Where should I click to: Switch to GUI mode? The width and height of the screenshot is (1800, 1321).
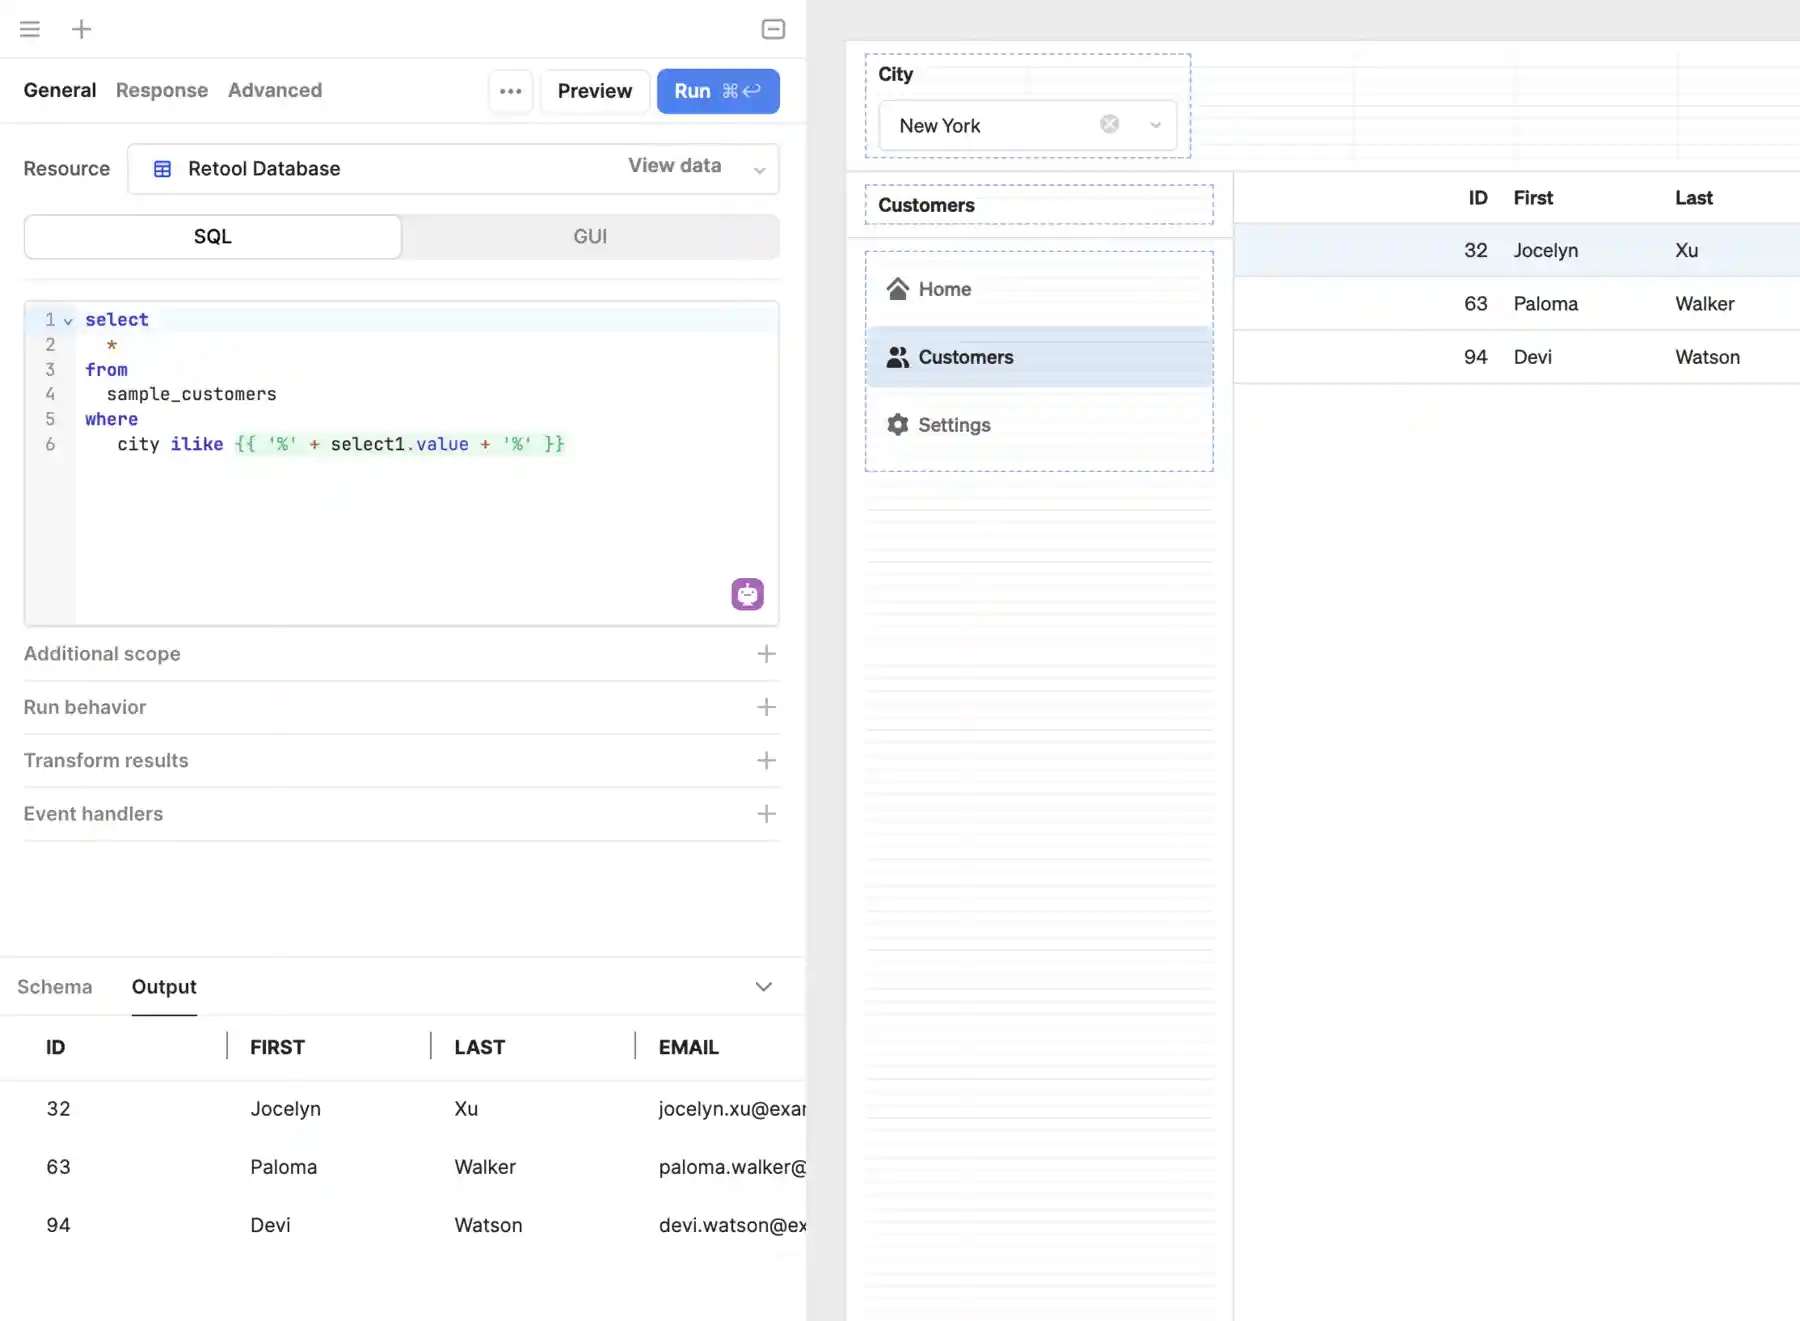[x=590, y=237]
